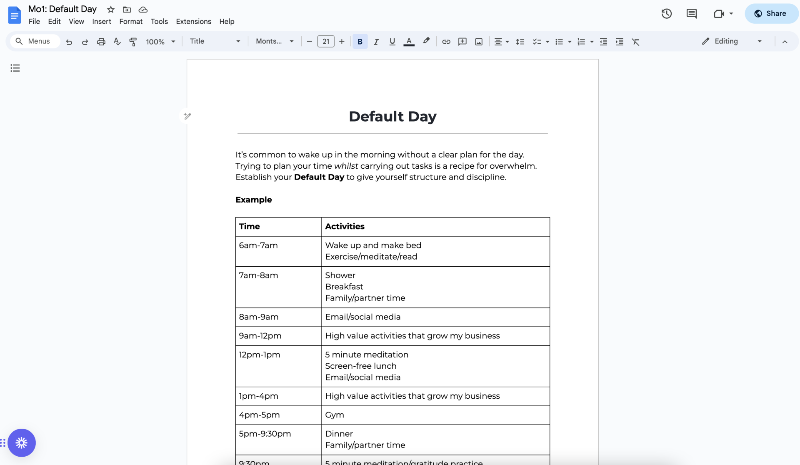Click the 5pm-9:30pm table cell
Image resolution: width=800 pixels, height=465 pixels.
click(x=279, y=439)
